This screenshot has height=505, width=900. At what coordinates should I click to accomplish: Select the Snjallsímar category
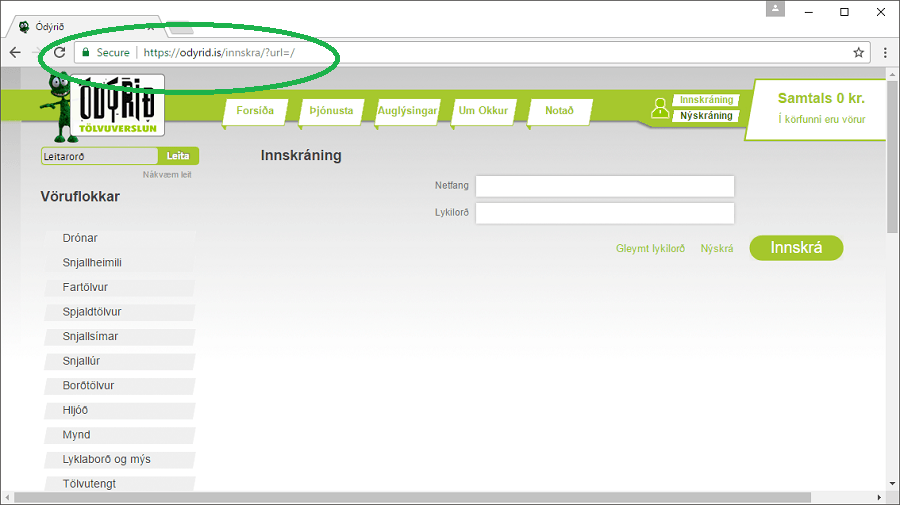119,337
